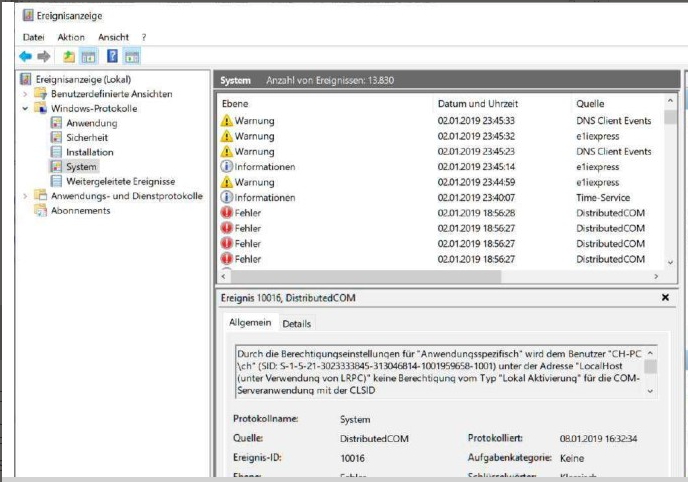Click event list horizontal scroll-right arrow
The image size is (688, 482).
656,276
